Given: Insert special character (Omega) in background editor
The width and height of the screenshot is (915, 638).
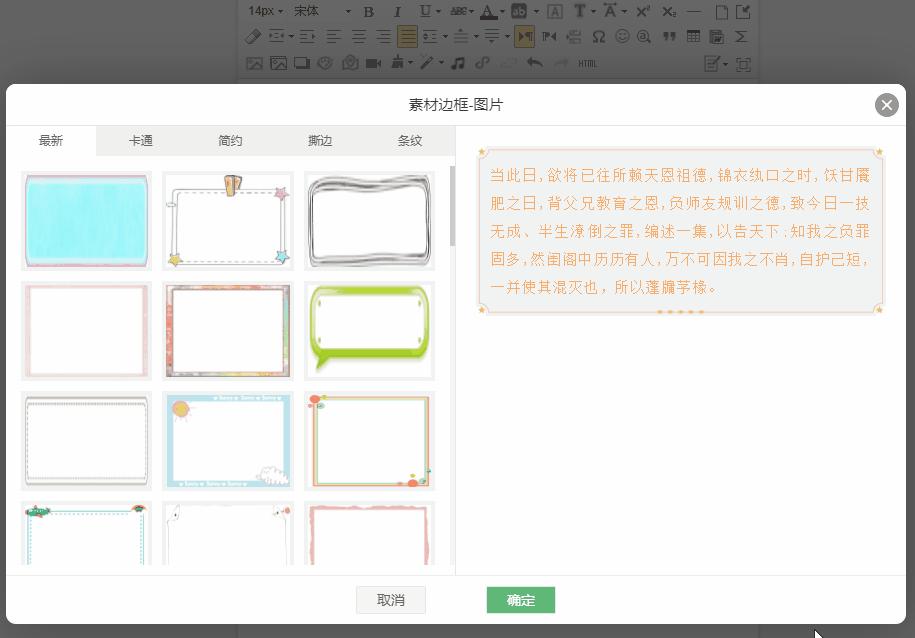Looking at the screenshot, I should pos(598,37).
